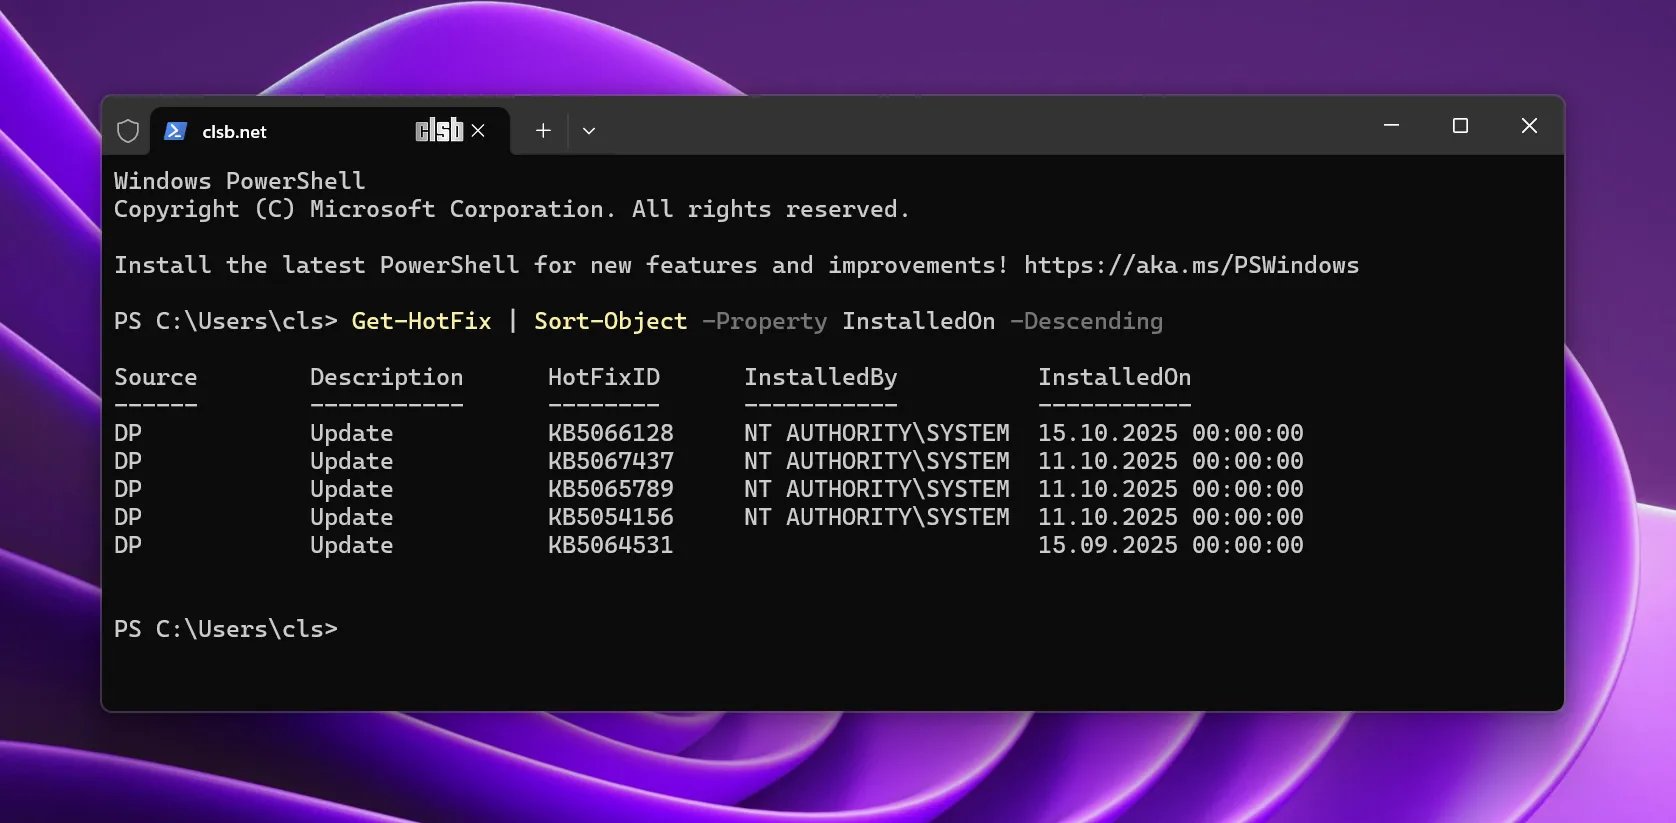
Task: Close the clsb.net tab
Action: pyautogui.click(x=479, y=131)
